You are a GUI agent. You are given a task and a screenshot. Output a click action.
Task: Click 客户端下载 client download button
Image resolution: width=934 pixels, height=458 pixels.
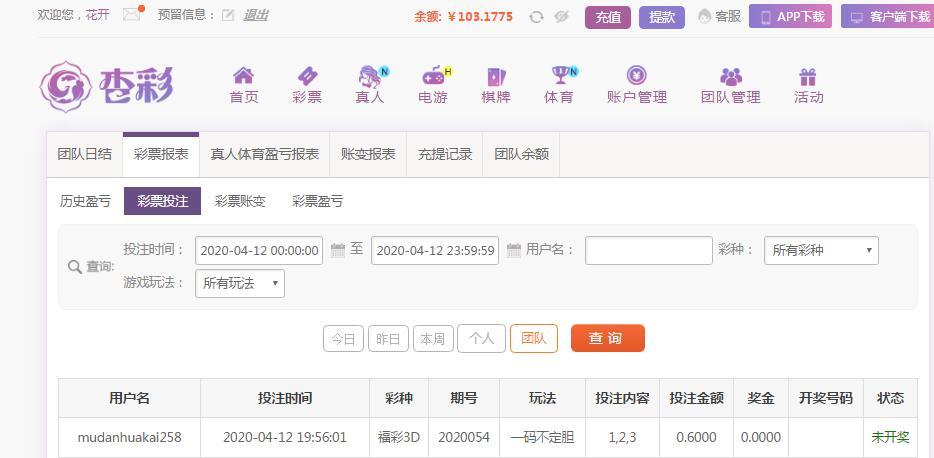coord(888,17)
